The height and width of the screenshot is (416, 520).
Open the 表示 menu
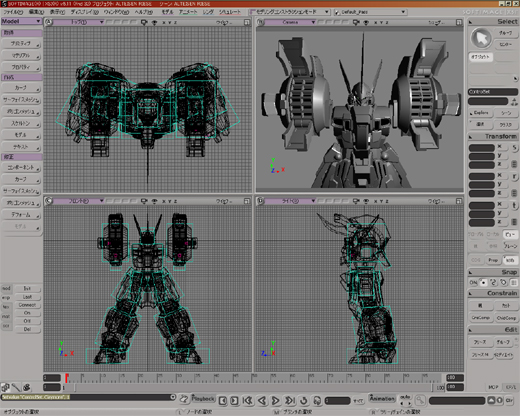pyautogui.click(x=57, y=12)
